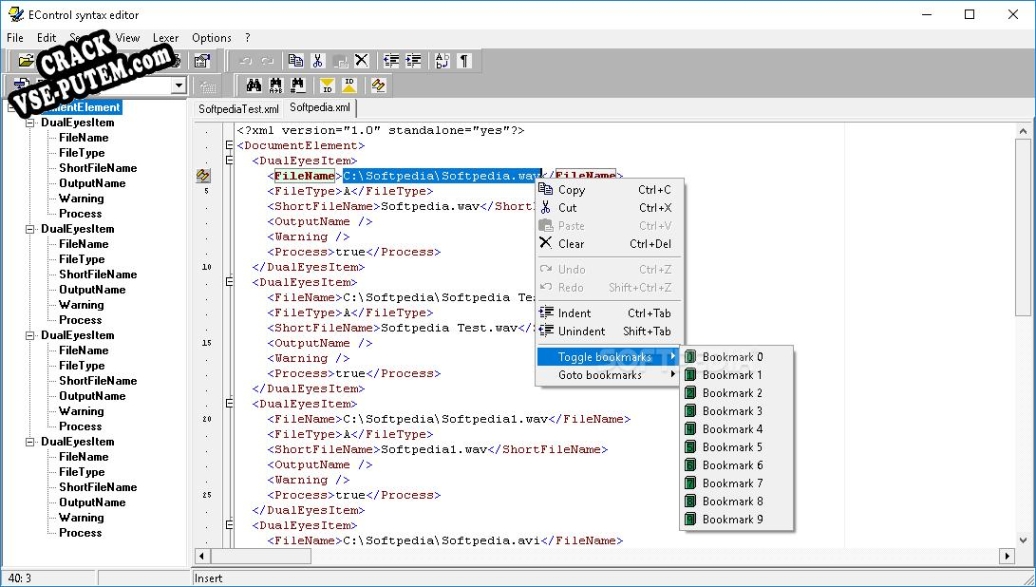This screenshot has height=587, width=1036.
Task: Open the lexer combo box dropdown arrow
Action: pyautogui.click(x=179, y=85)
